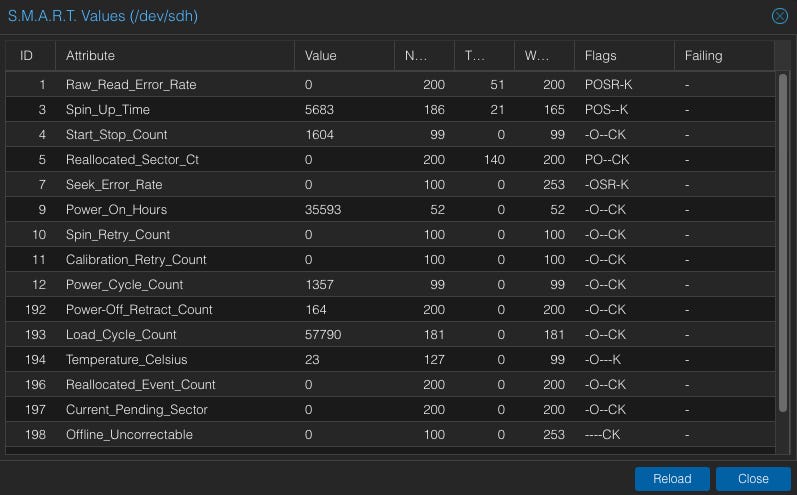Click the value 35593 for Power_On_Hours
Viewport: 797px width, 495px height.
click(323, 209)
